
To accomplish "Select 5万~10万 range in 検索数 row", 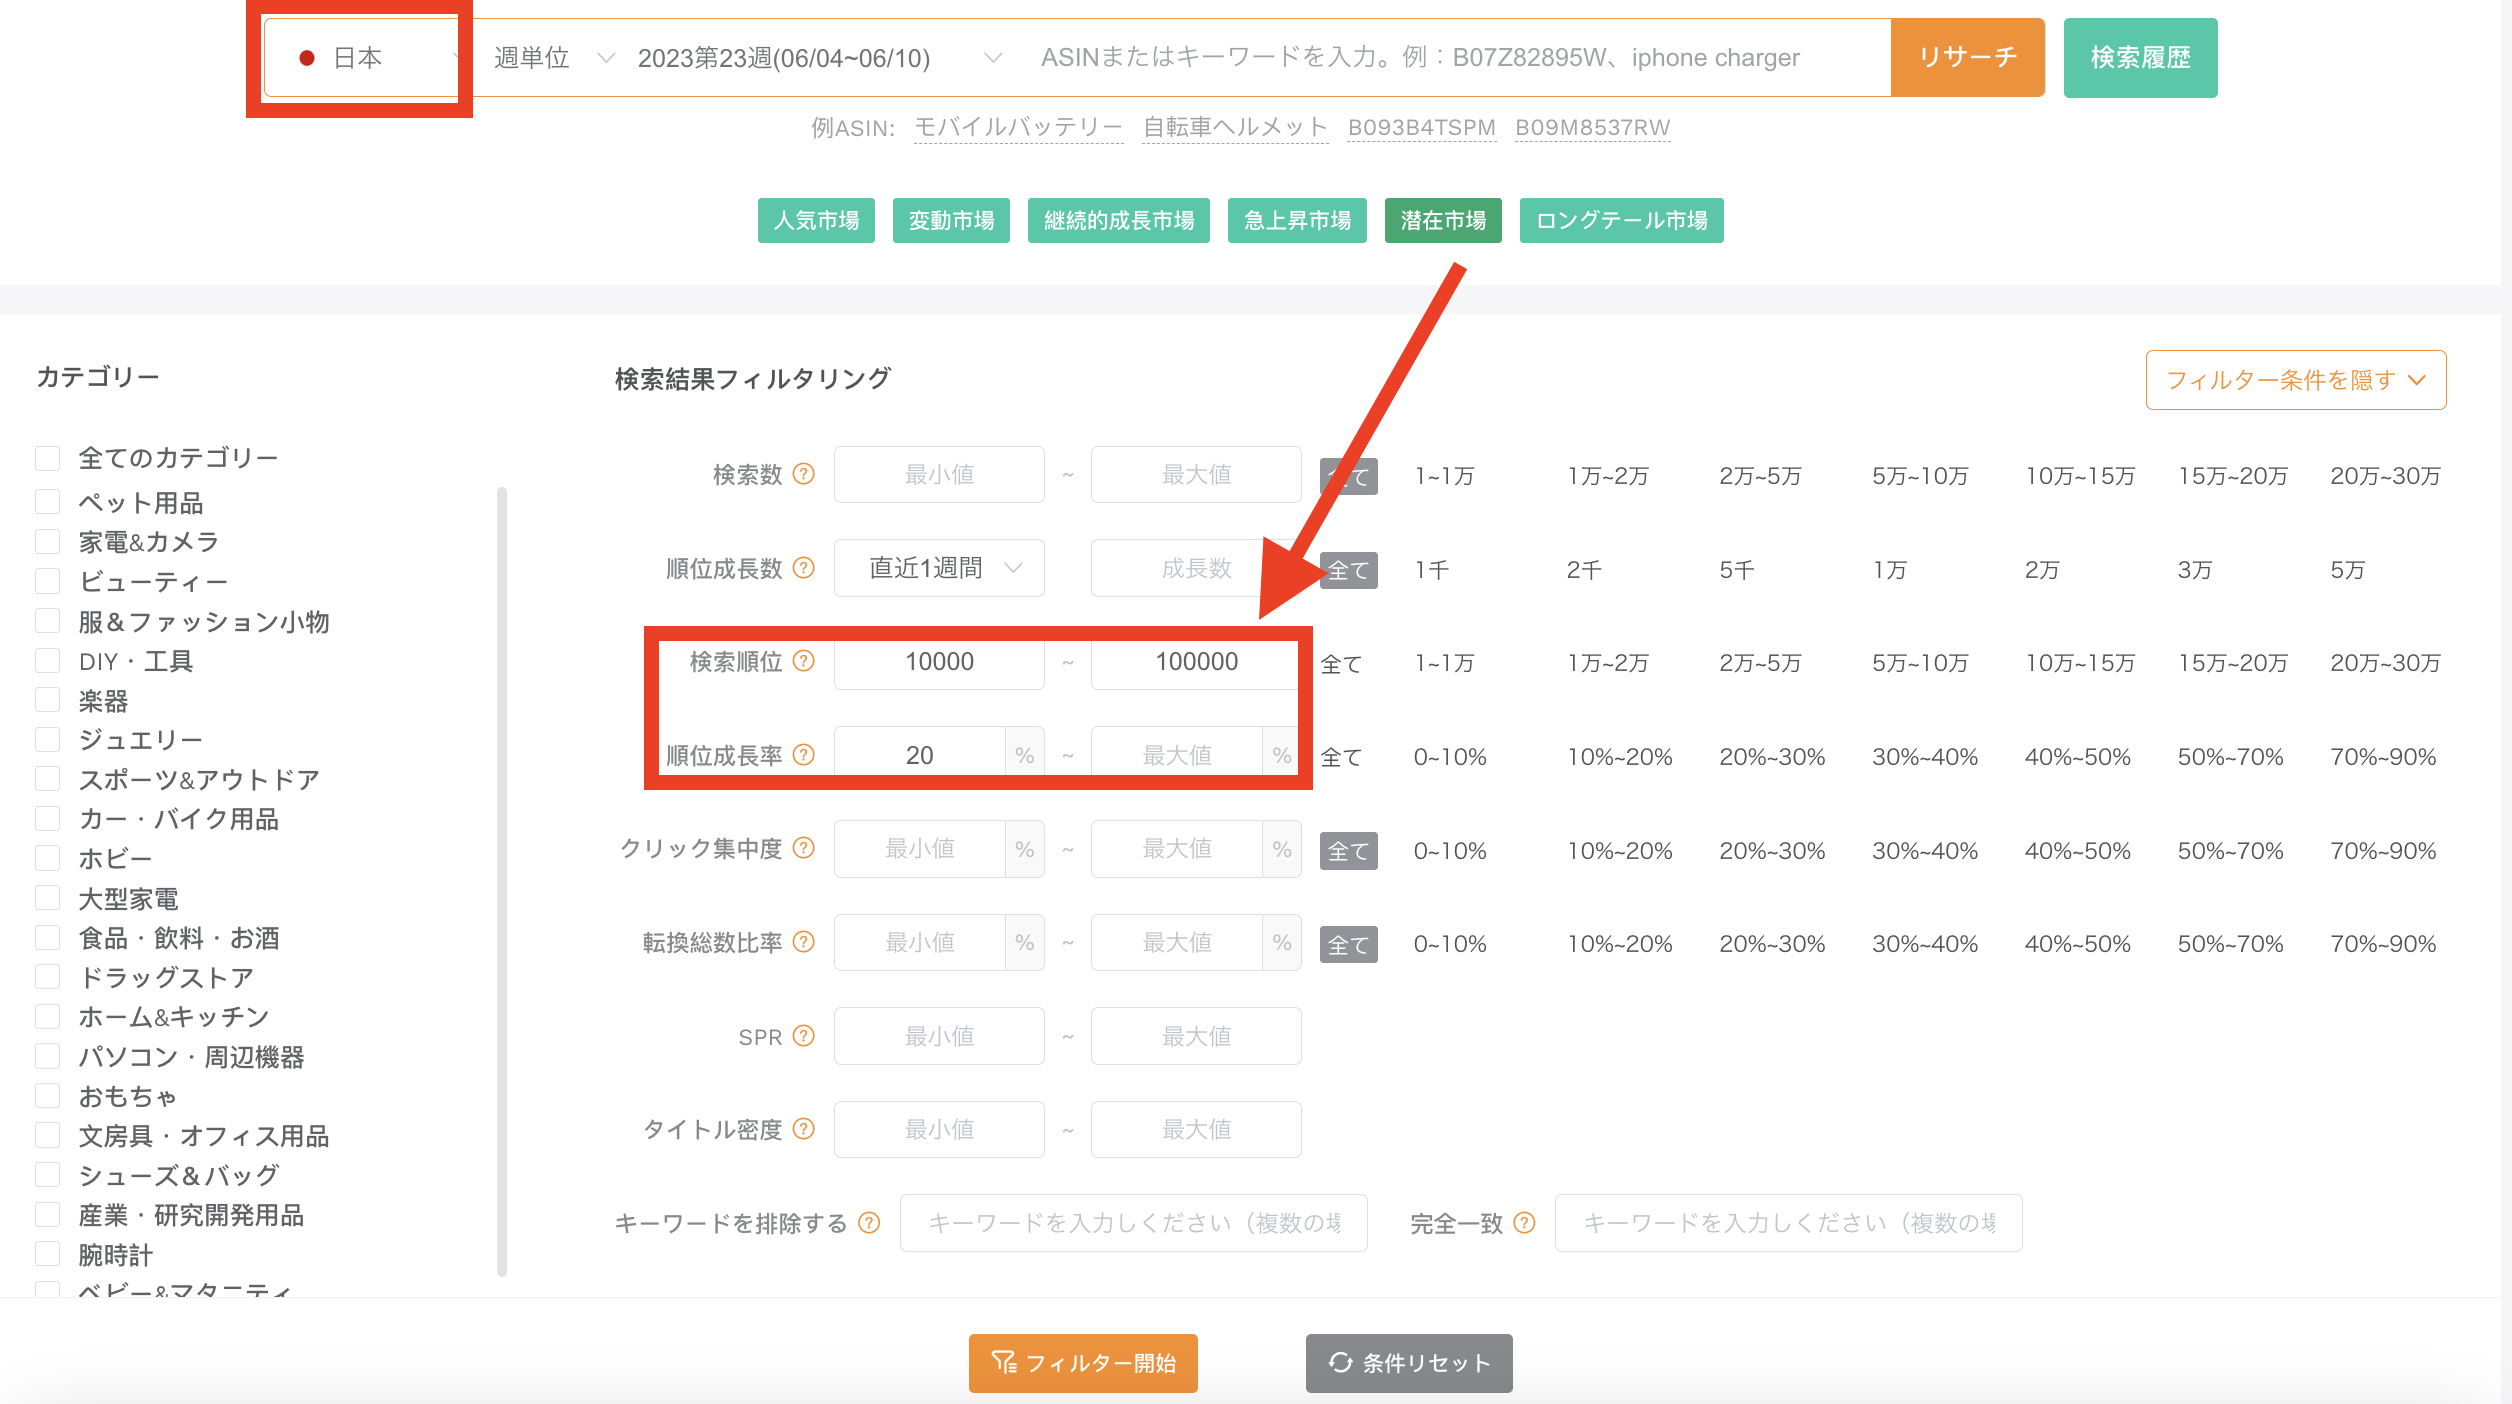I will point(1920,476).
